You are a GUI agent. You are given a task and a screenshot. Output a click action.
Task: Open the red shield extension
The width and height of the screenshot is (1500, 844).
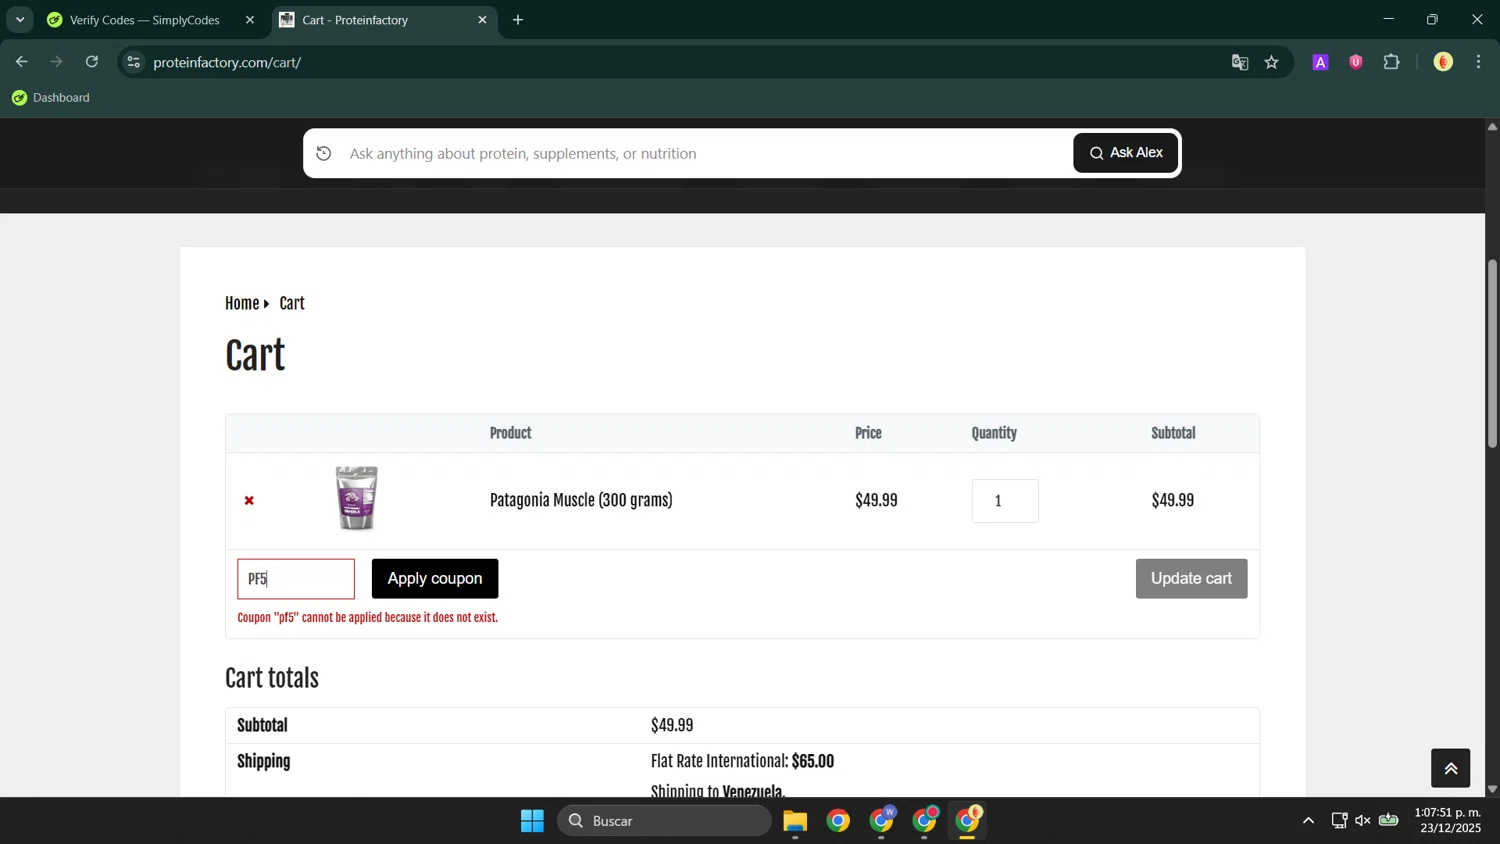[1356, 62]
